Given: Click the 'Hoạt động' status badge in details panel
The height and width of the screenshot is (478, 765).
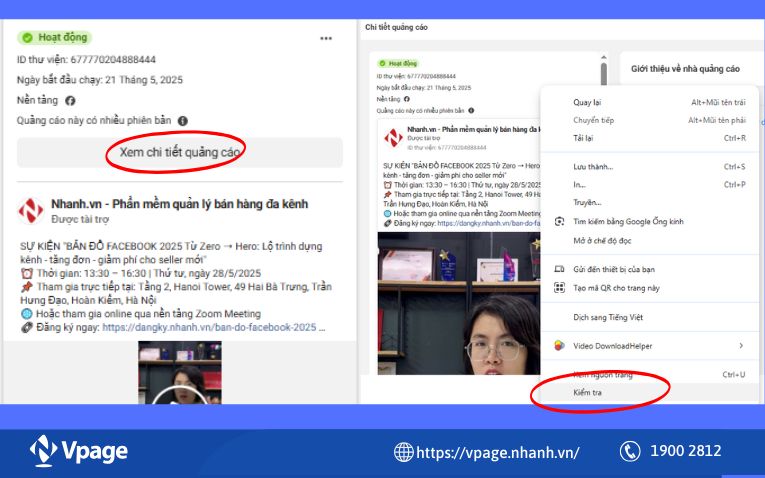Looking at the screenshot, I should pyautogui.click(x=398, y=63).
